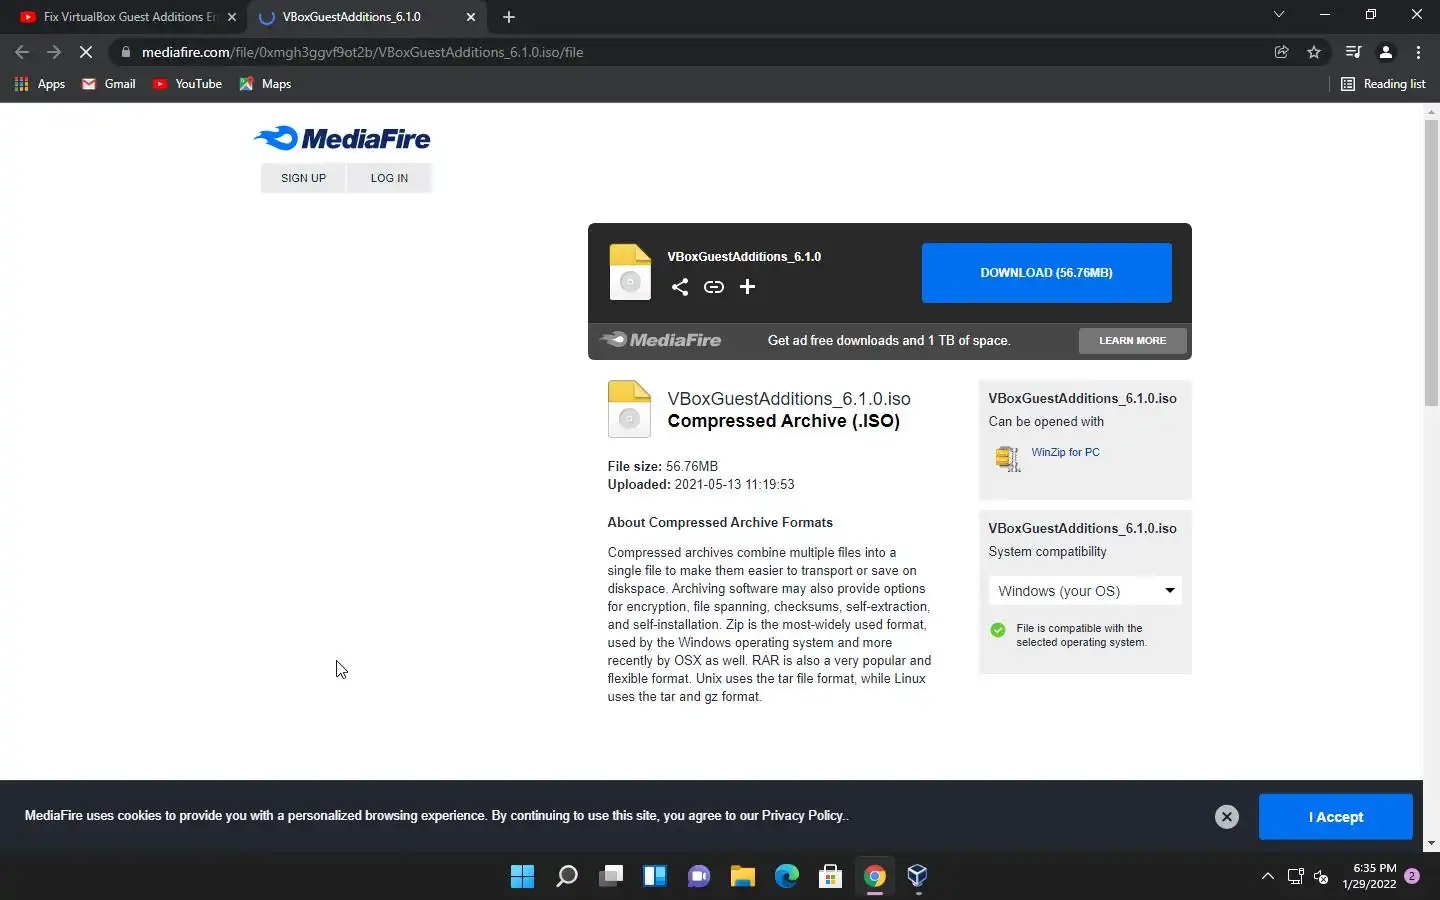This screenshot has height=900, width=1440.
Task: Click the plus icon to add to account
Action: 747,287
